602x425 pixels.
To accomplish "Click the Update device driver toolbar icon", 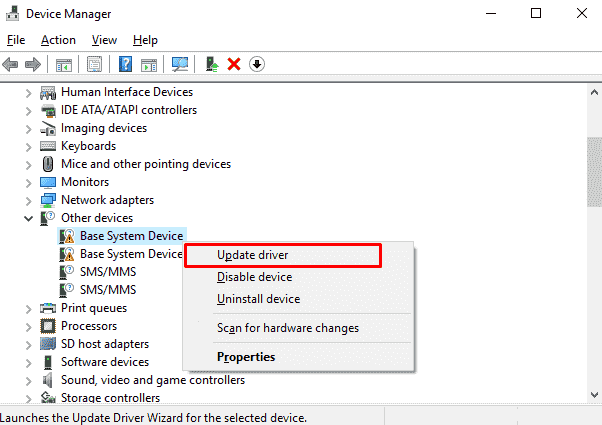I will 212,64.
